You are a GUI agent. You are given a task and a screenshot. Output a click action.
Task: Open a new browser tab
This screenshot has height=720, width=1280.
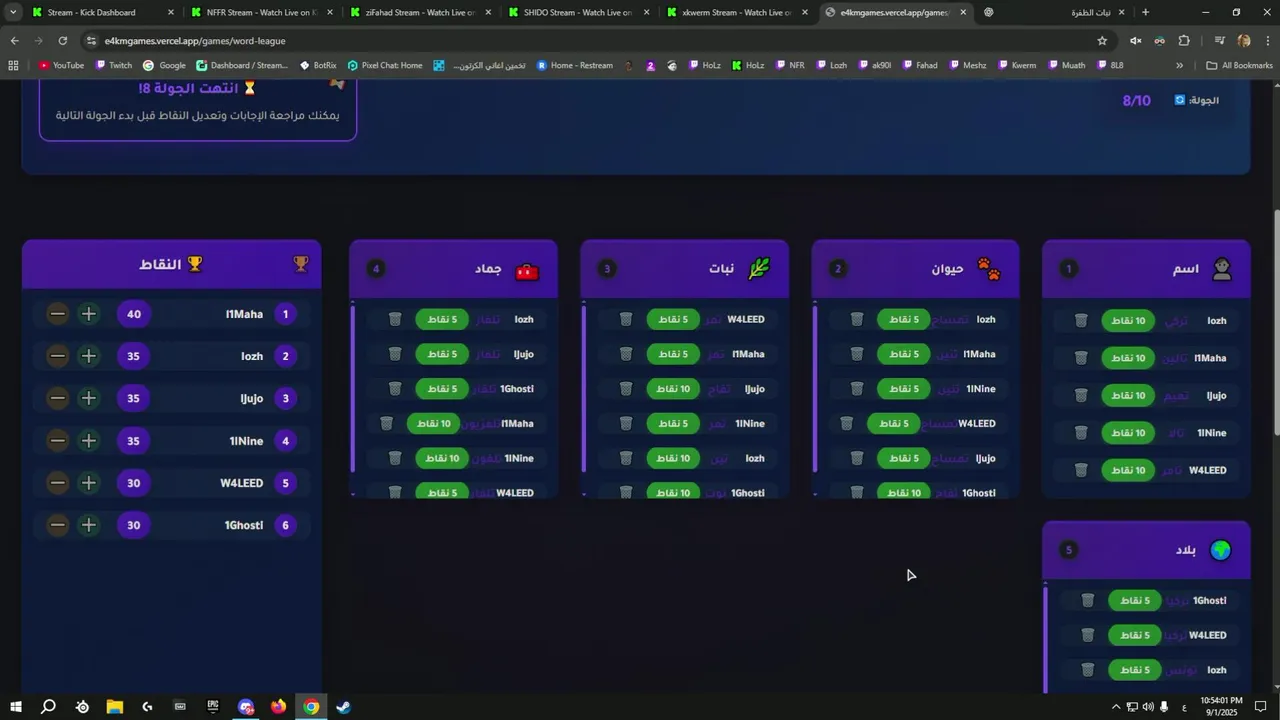[x=1146, y=12]
